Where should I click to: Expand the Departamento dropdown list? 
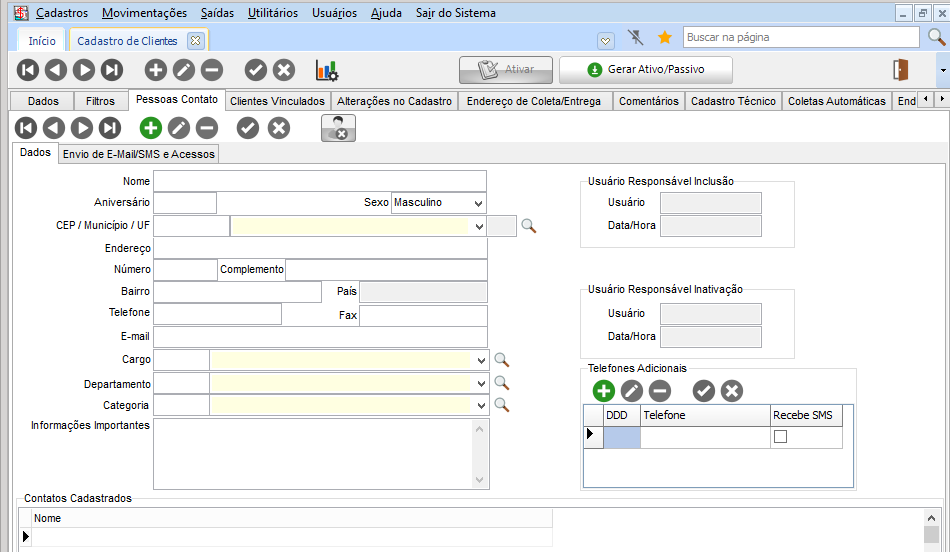478,384
